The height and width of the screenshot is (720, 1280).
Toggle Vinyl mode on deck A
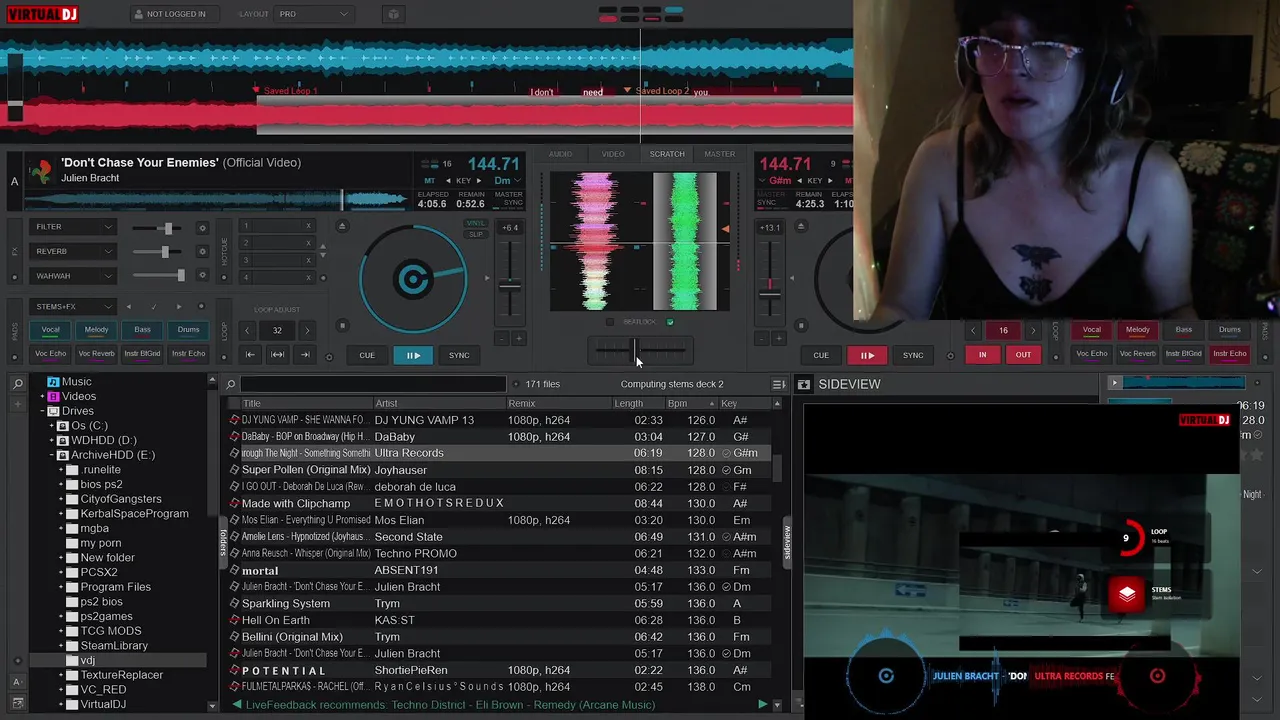coord(476,224)
